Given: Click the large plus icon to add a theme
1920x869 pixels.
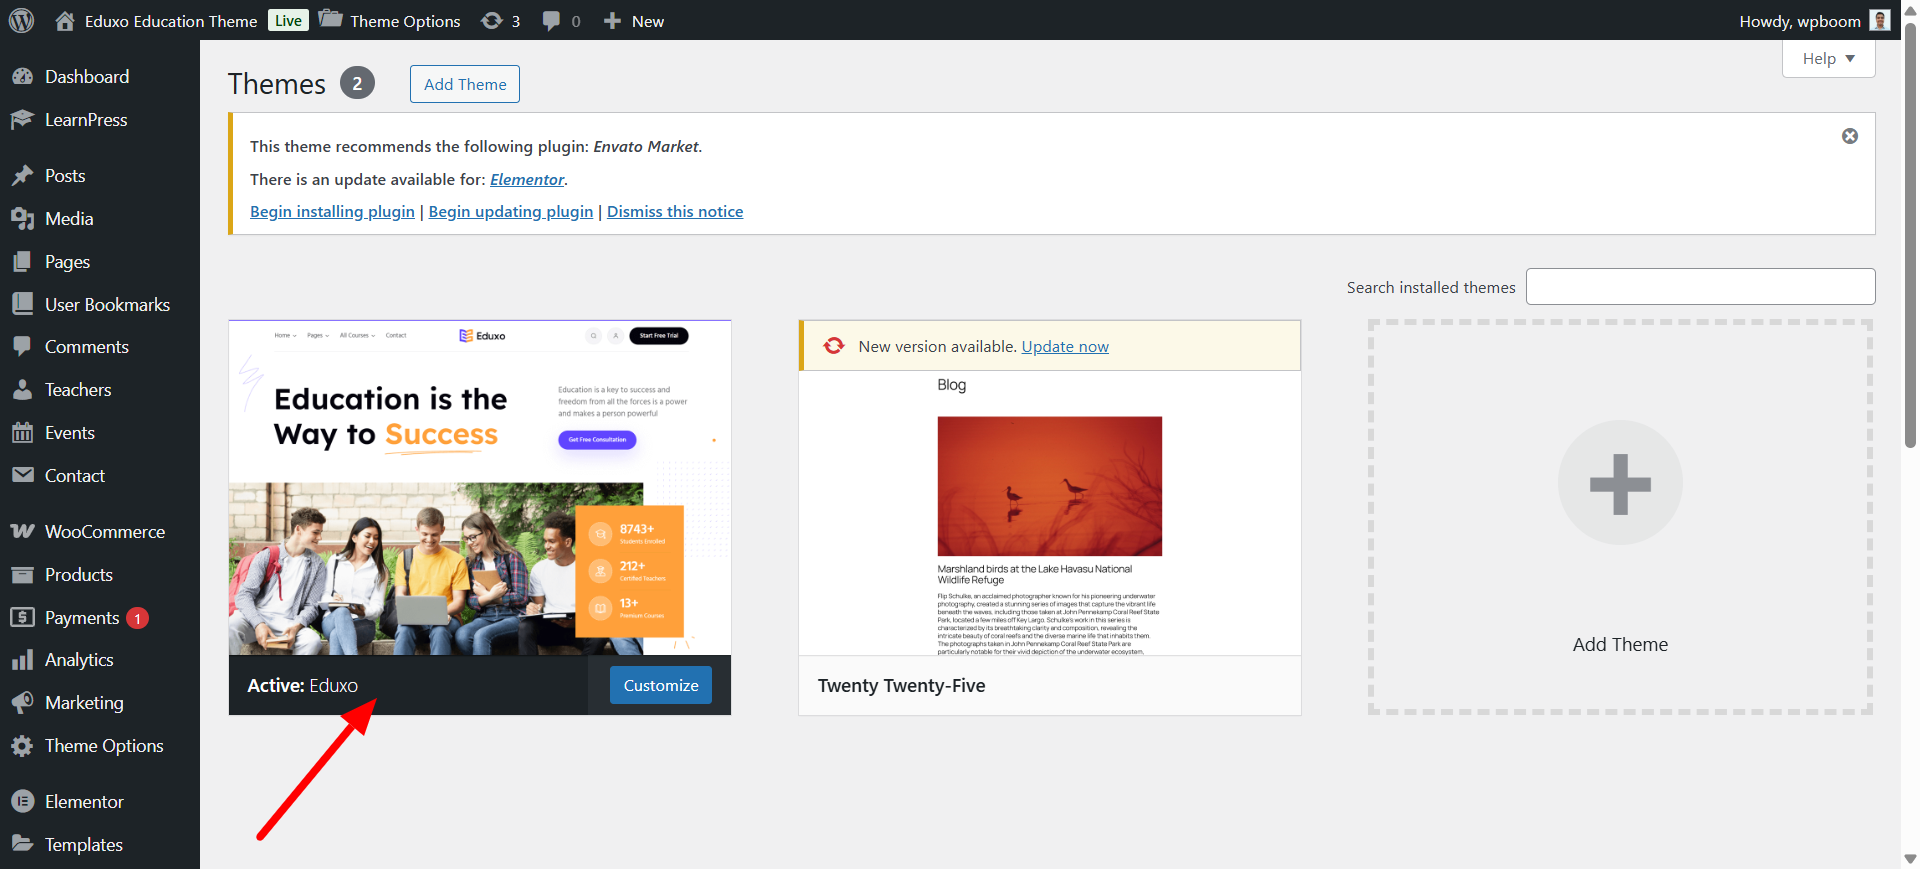Looking at the screenshot, I should (x=1620, y=483).
